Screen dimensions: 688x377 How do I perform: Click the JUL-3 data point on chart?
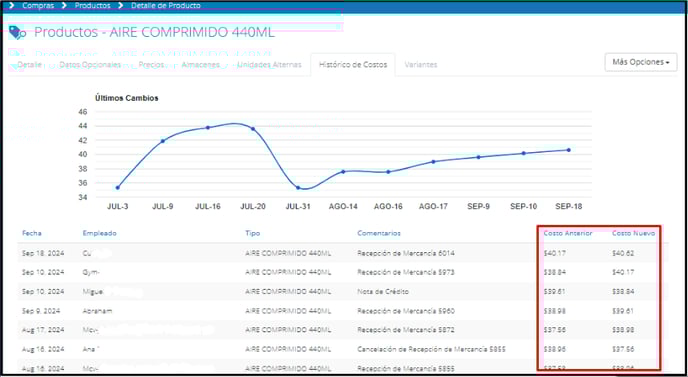[x=118, y=187]
